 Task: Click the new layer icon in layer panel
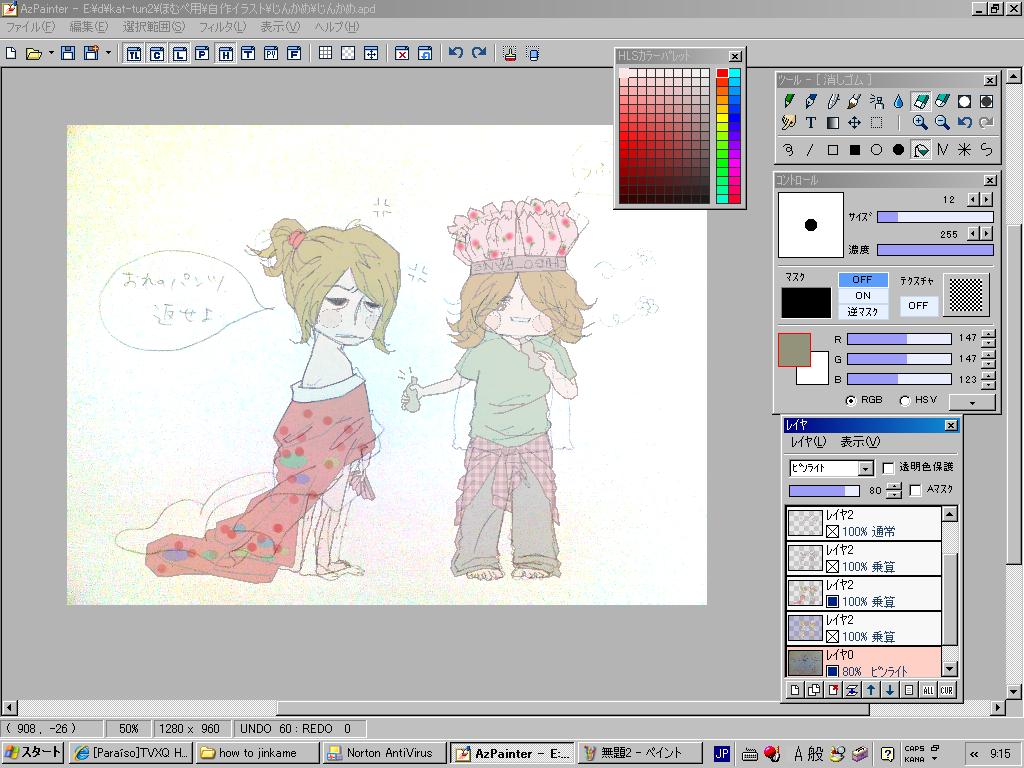coord(795,690)
